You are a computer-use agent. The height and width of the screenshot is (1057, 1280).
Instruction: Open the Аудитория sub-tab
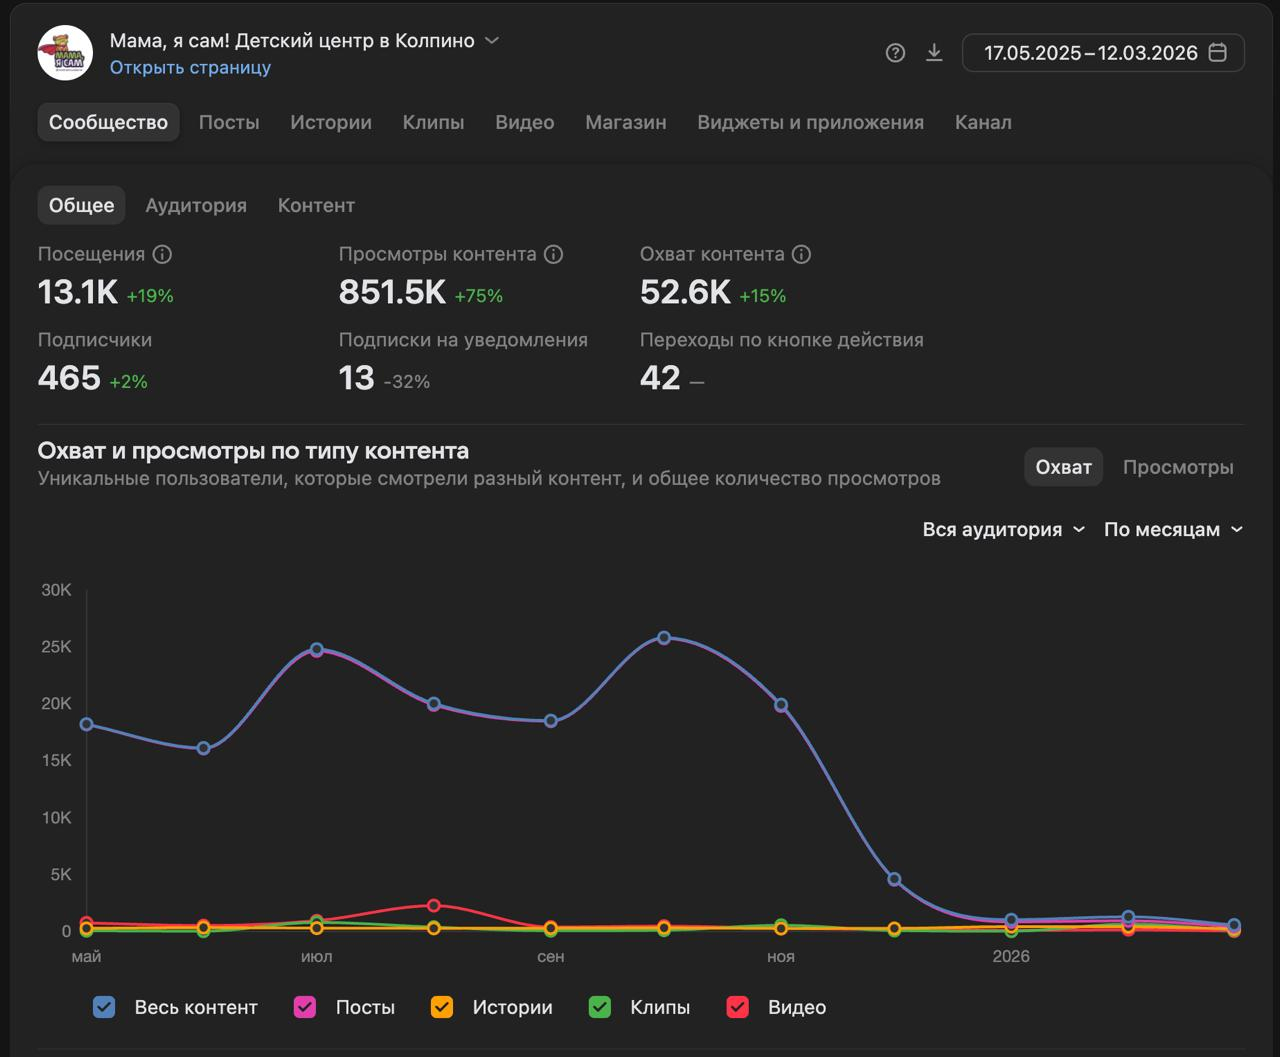coord(196,205)
